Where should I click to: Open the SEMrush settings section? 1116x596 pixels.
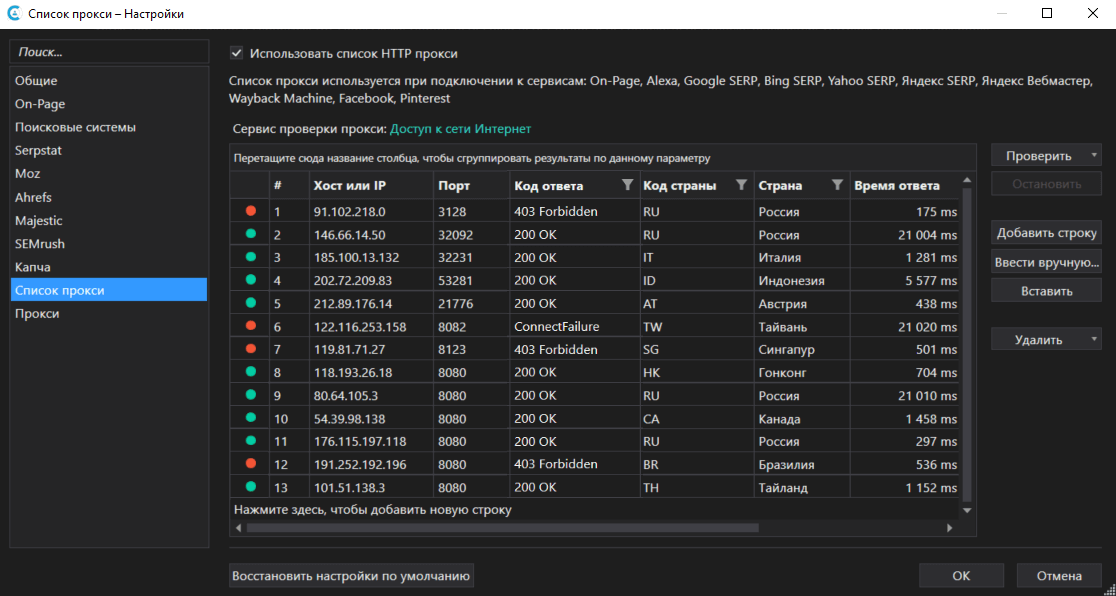click(x=108, y=244)
